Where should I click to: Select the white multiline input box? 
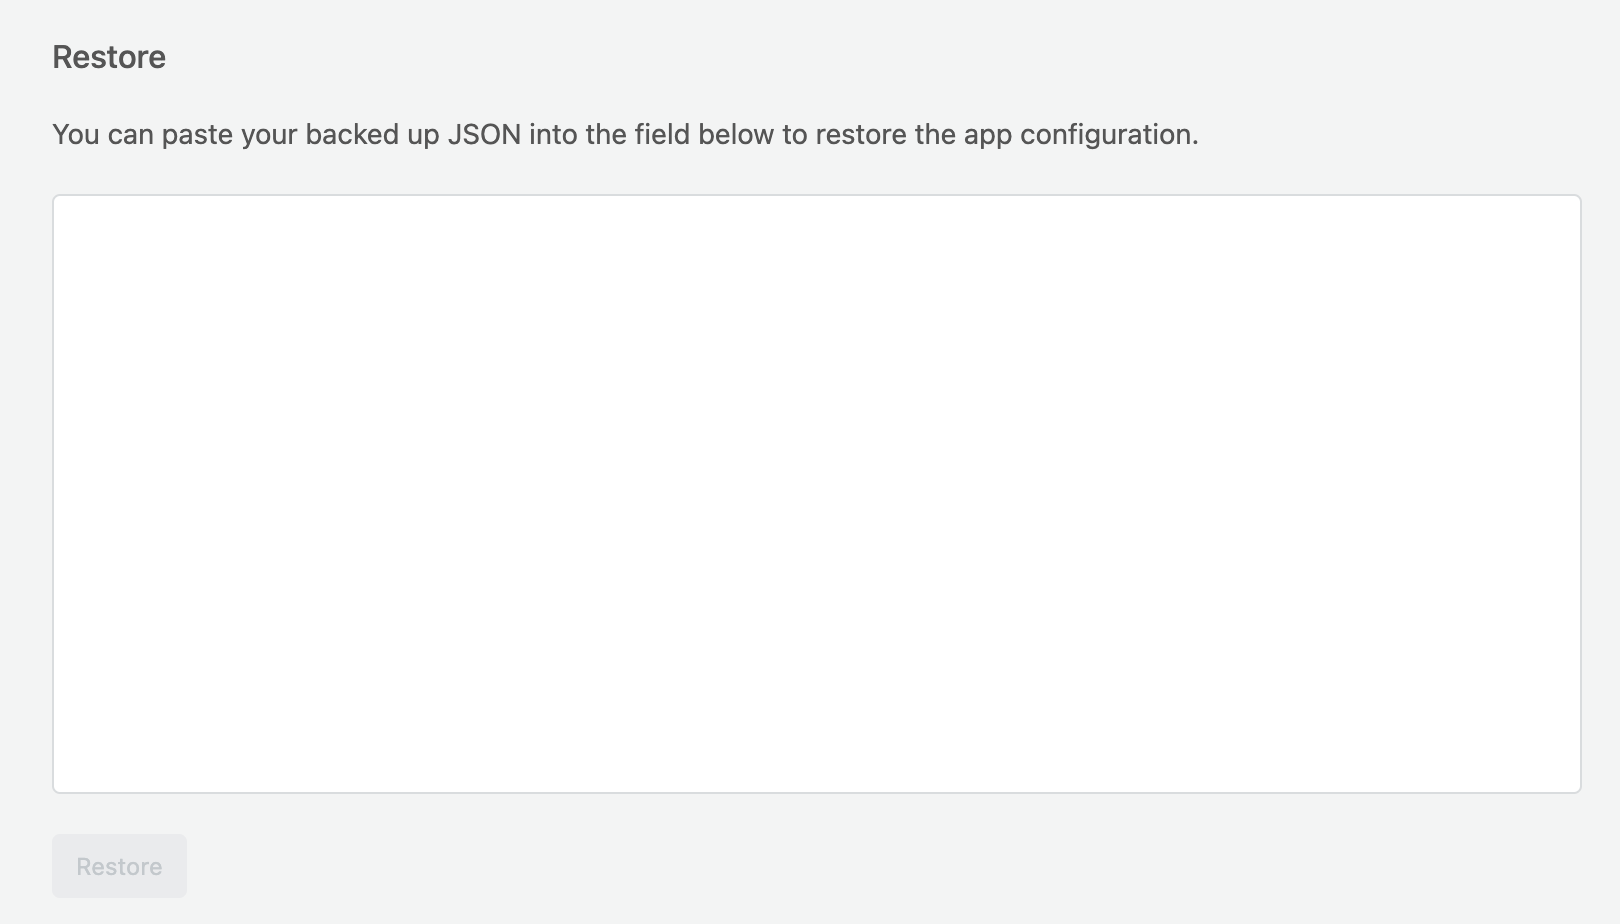[816, 494]
